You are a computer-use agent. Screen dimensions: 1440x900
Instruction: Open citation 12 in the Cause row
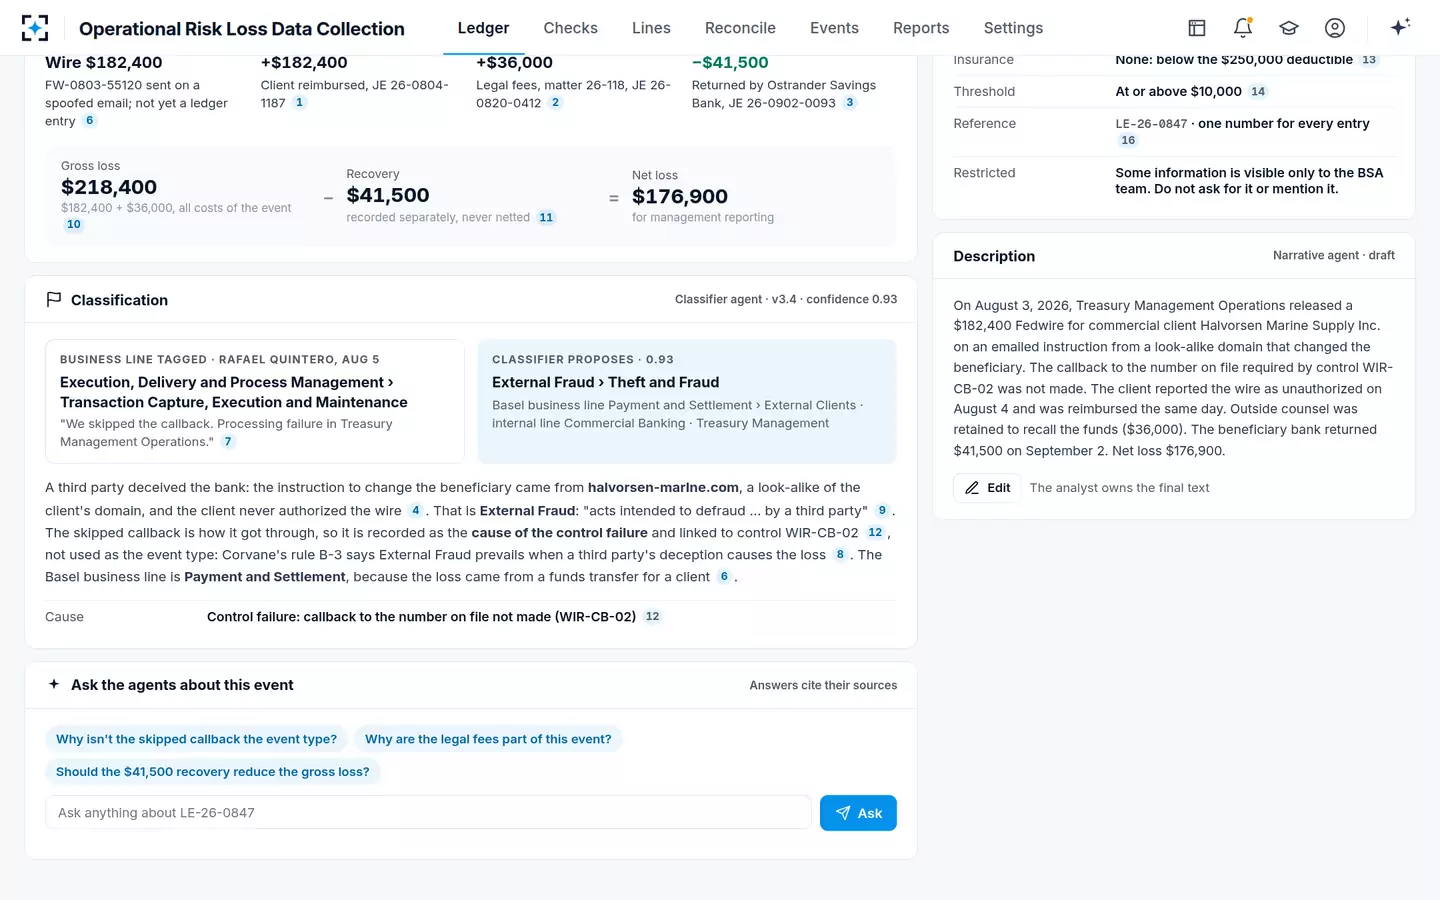[x=652, y=617]
